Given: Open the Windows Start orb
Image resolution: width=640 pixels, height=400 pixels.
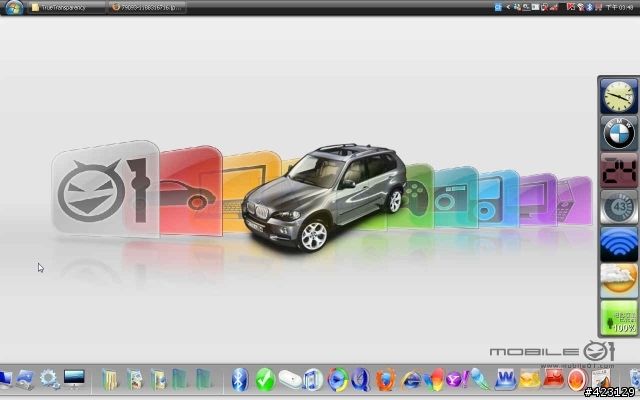Looking at the screenshot, I should pos(13,7).
